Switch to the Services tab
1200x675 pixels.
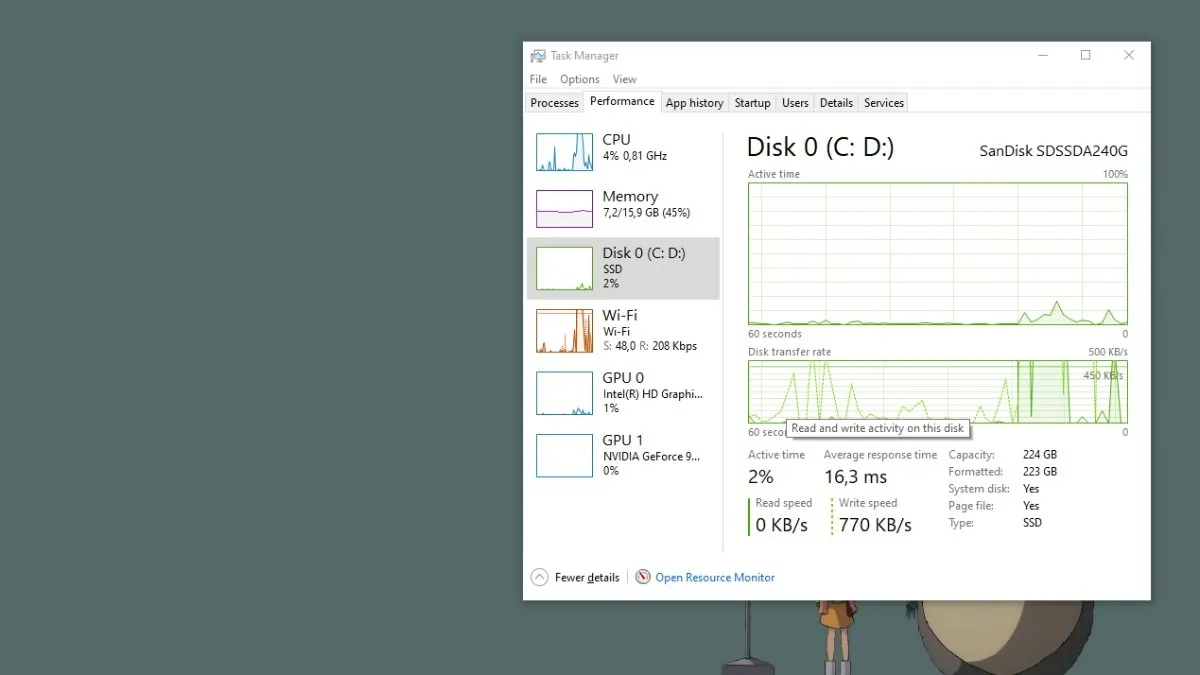(x=883, y=102)
